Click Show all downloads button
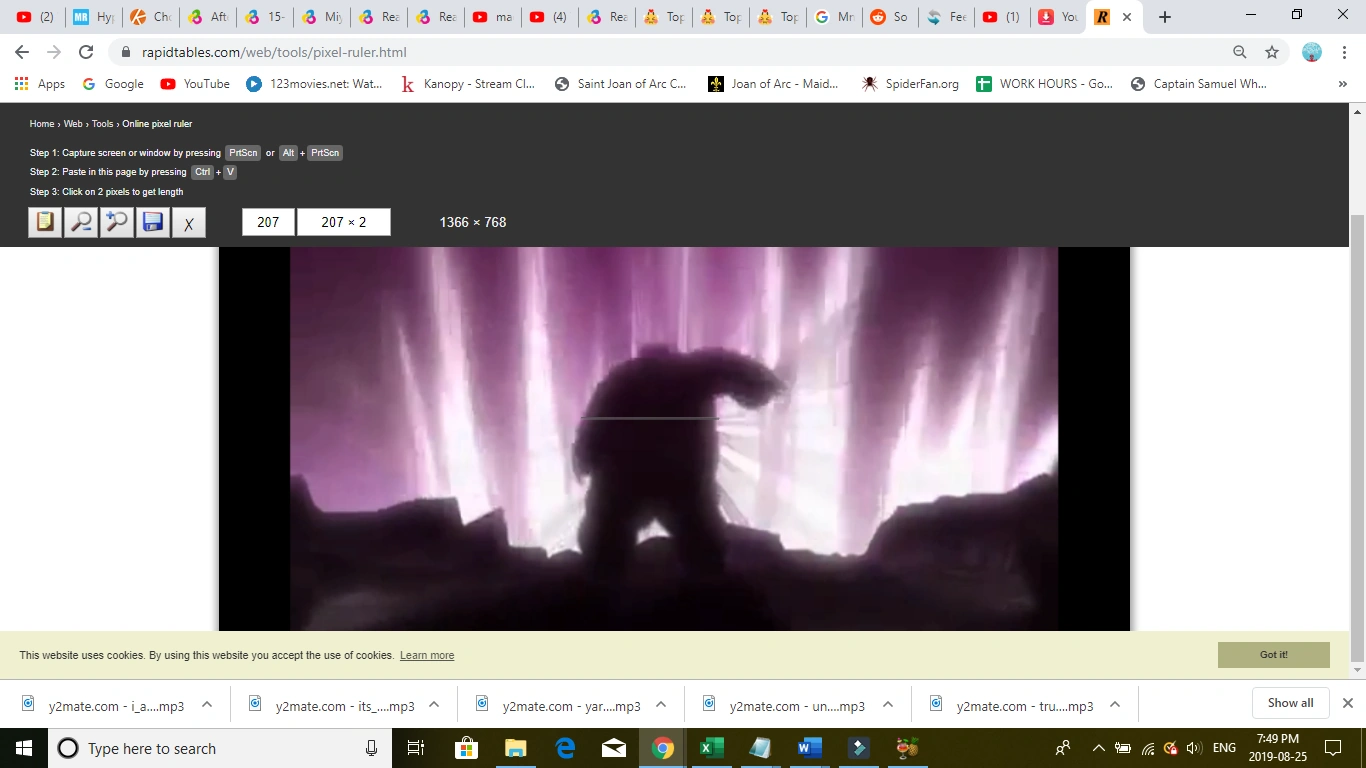1366x768 pixels. [1290, 703]
